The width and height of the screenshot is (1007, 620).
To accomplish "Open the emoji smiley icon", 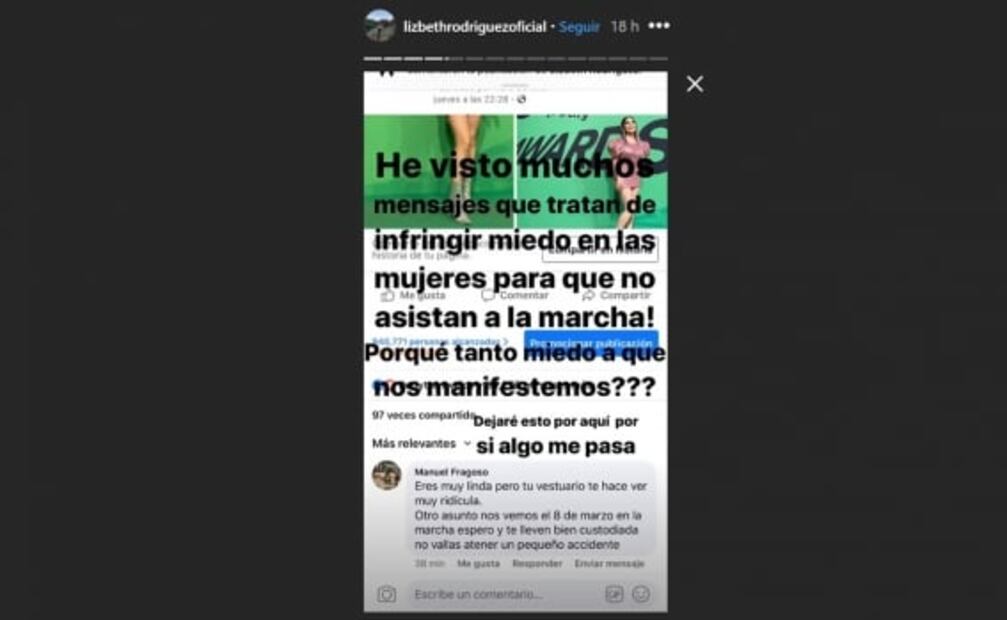I will tap(640, 594).
